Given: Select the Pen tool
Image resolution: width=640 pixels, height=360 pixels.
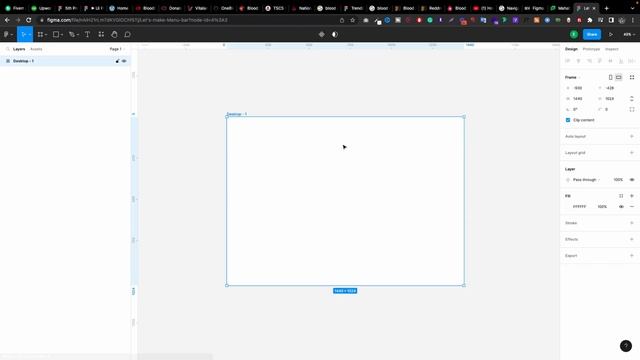Looking at the screenshot, I should pyautogui.click(x=72, y=35).
